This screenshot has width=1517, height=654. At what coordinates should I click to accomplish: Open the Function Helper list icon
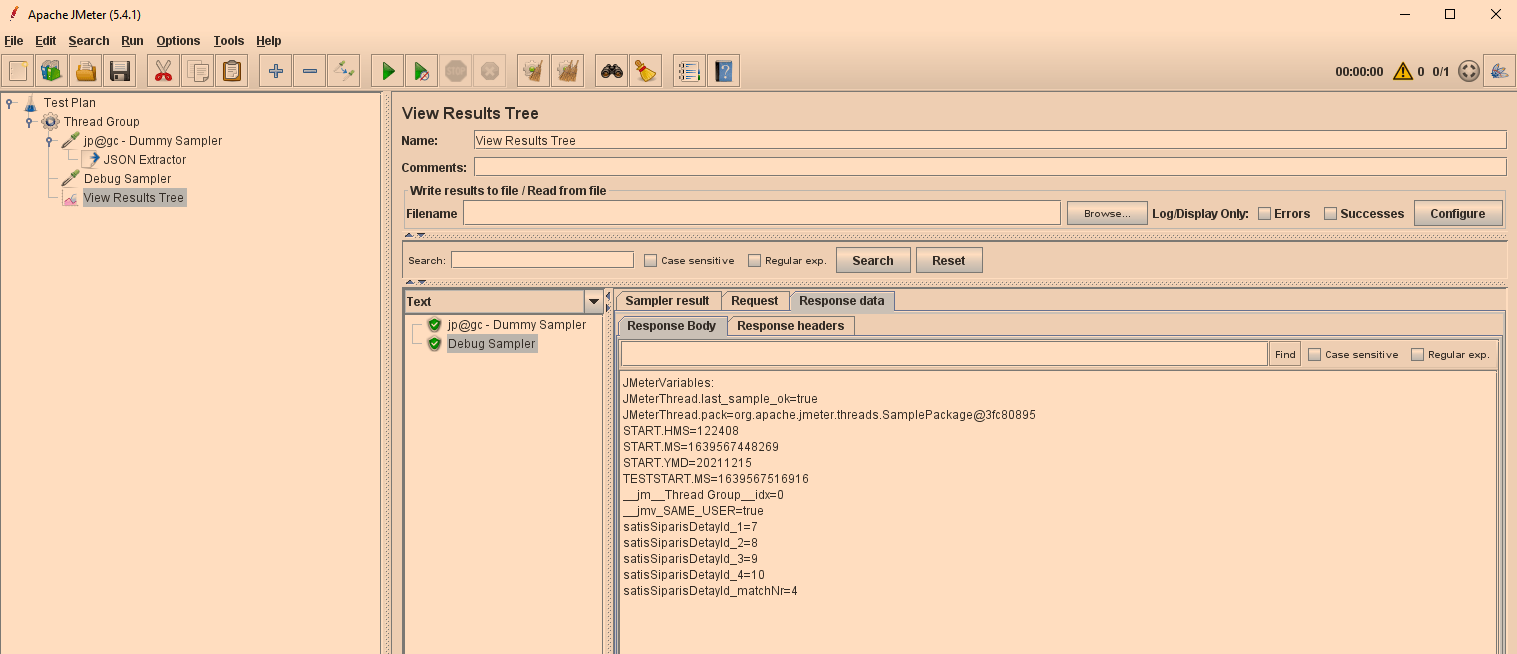pos(690,71)
